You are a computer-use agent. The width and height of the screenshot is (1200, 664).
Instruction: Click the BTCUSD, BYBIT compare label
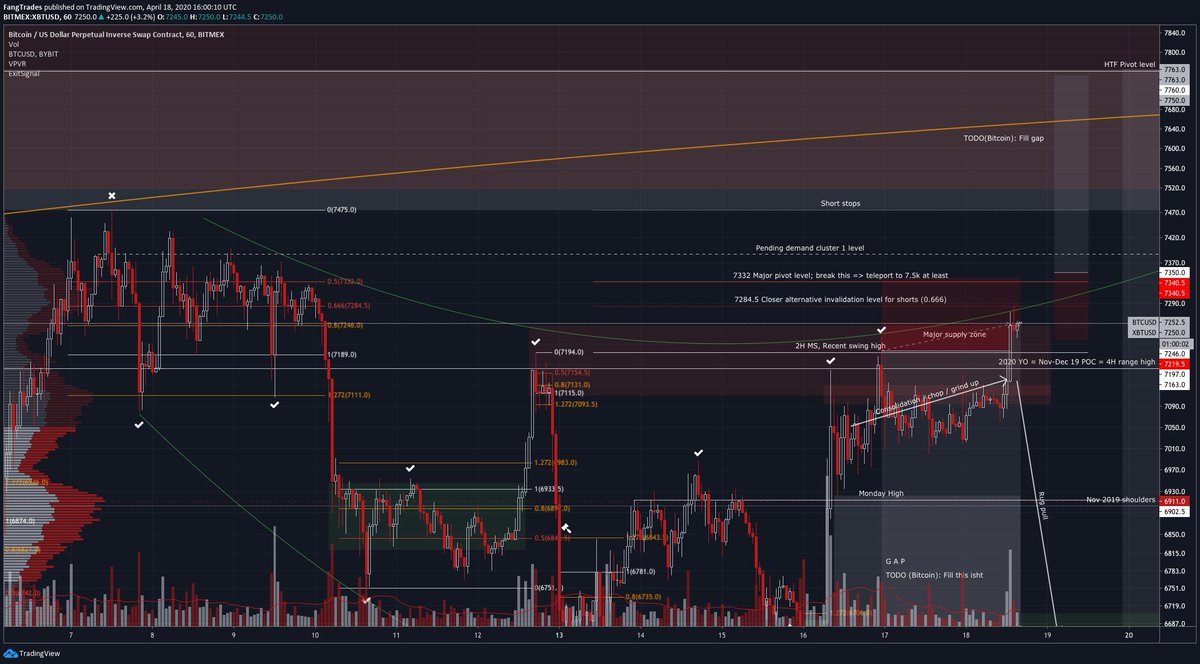point(33,54)
